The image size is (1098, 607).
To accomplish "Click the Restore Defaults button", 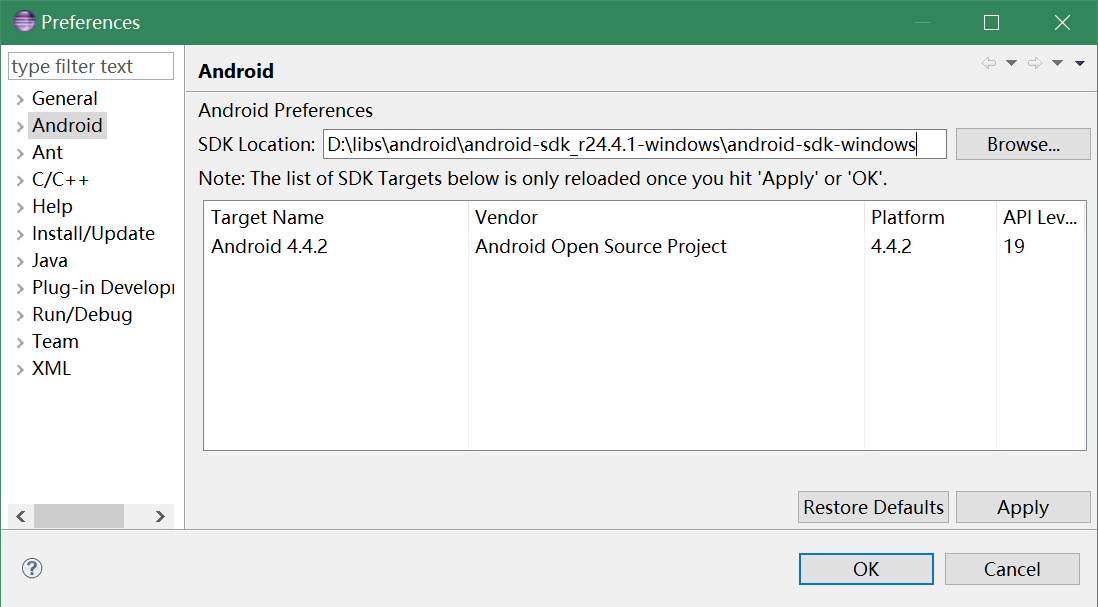I will [873, 507].
